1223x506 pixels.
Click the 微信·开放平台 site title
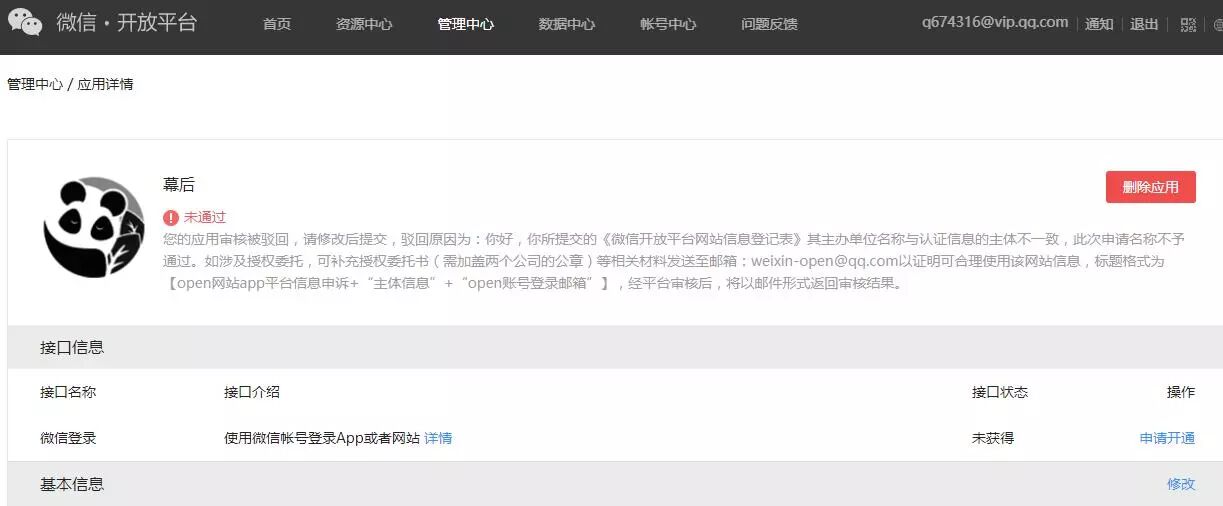click(127, 23)
